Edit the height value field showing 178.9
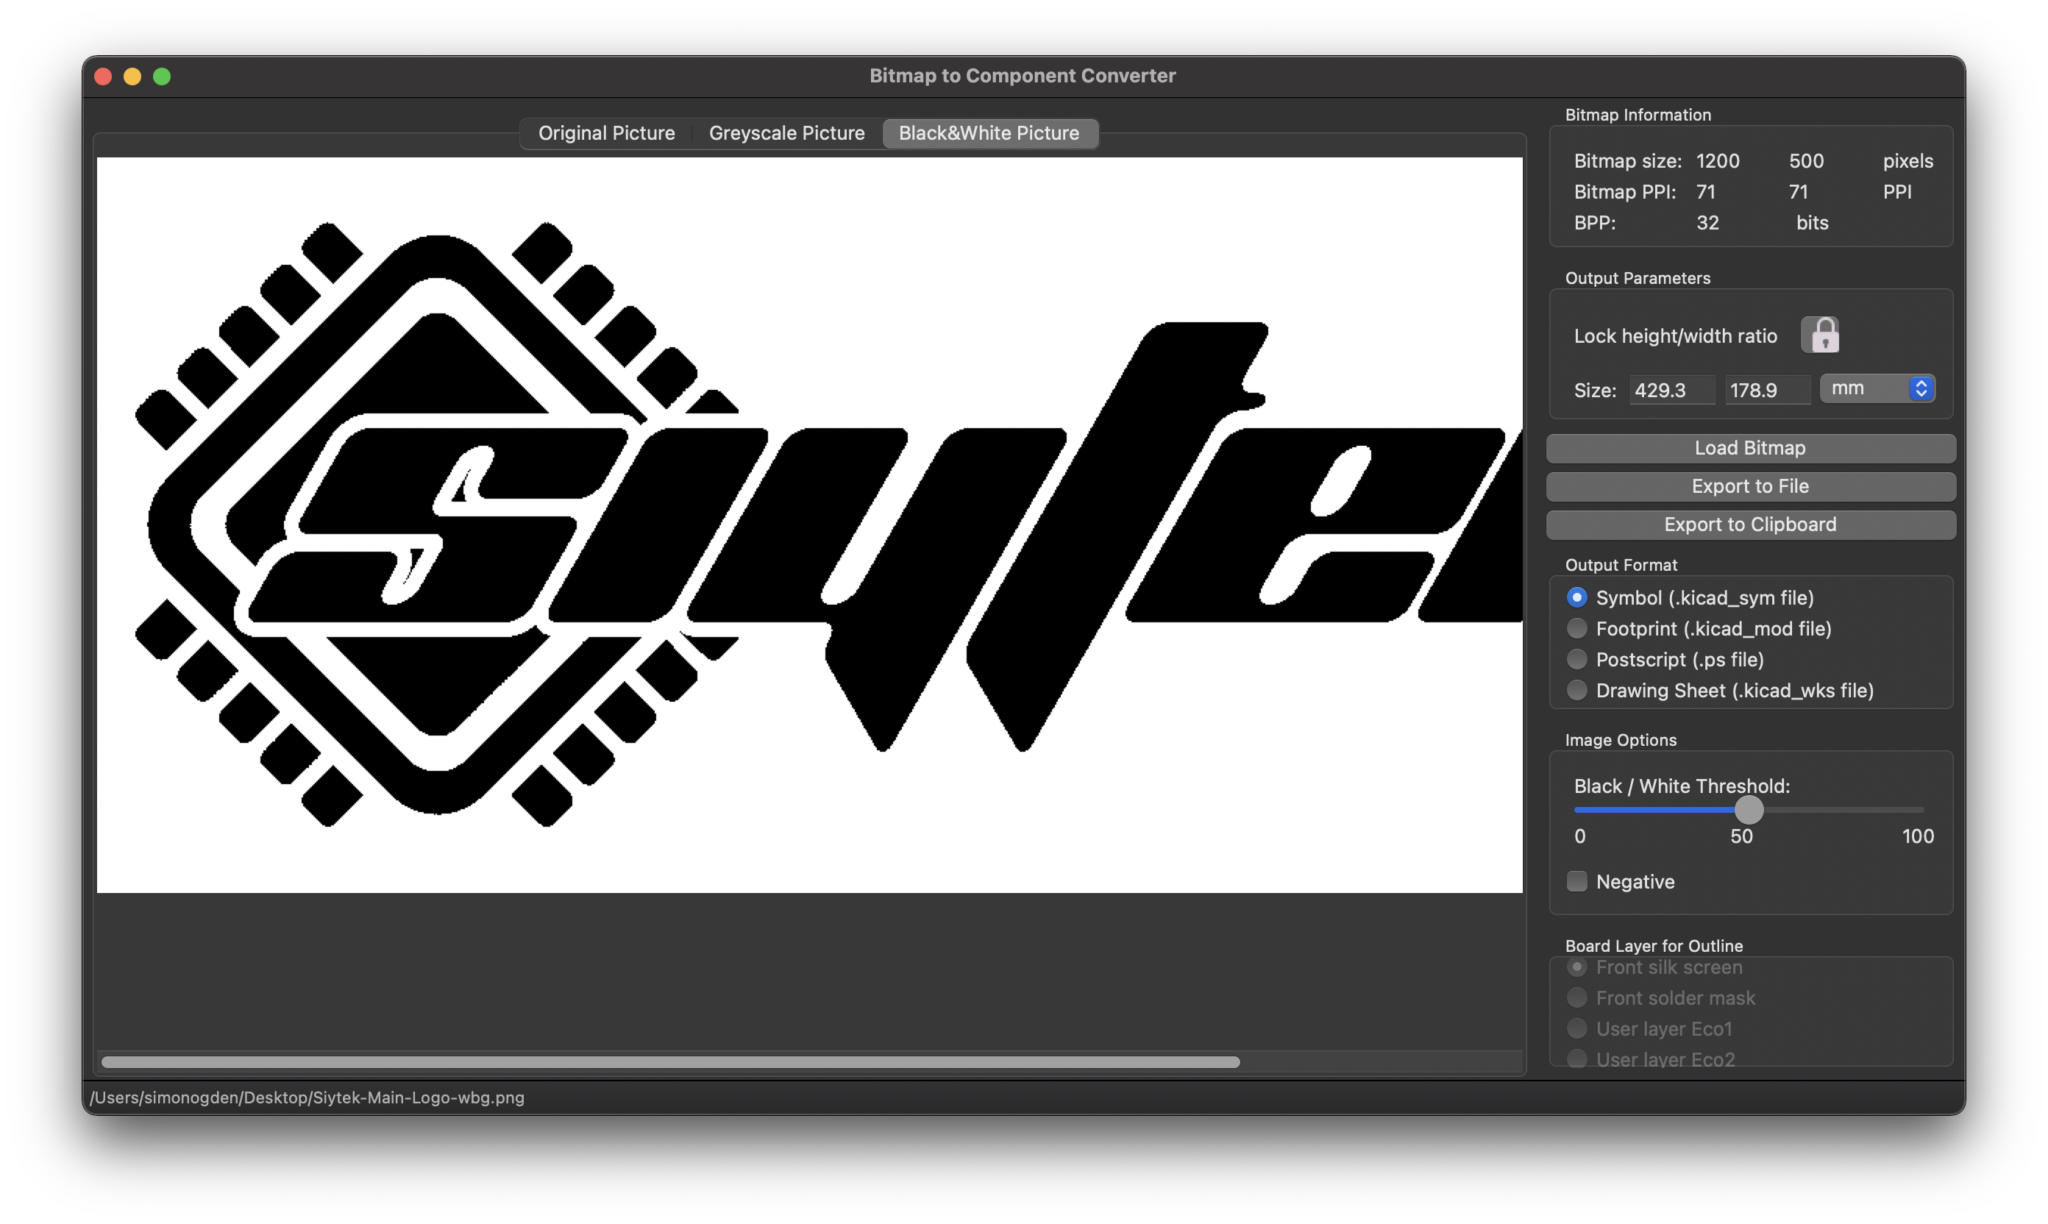2048x1224 pixels. 1767,390
